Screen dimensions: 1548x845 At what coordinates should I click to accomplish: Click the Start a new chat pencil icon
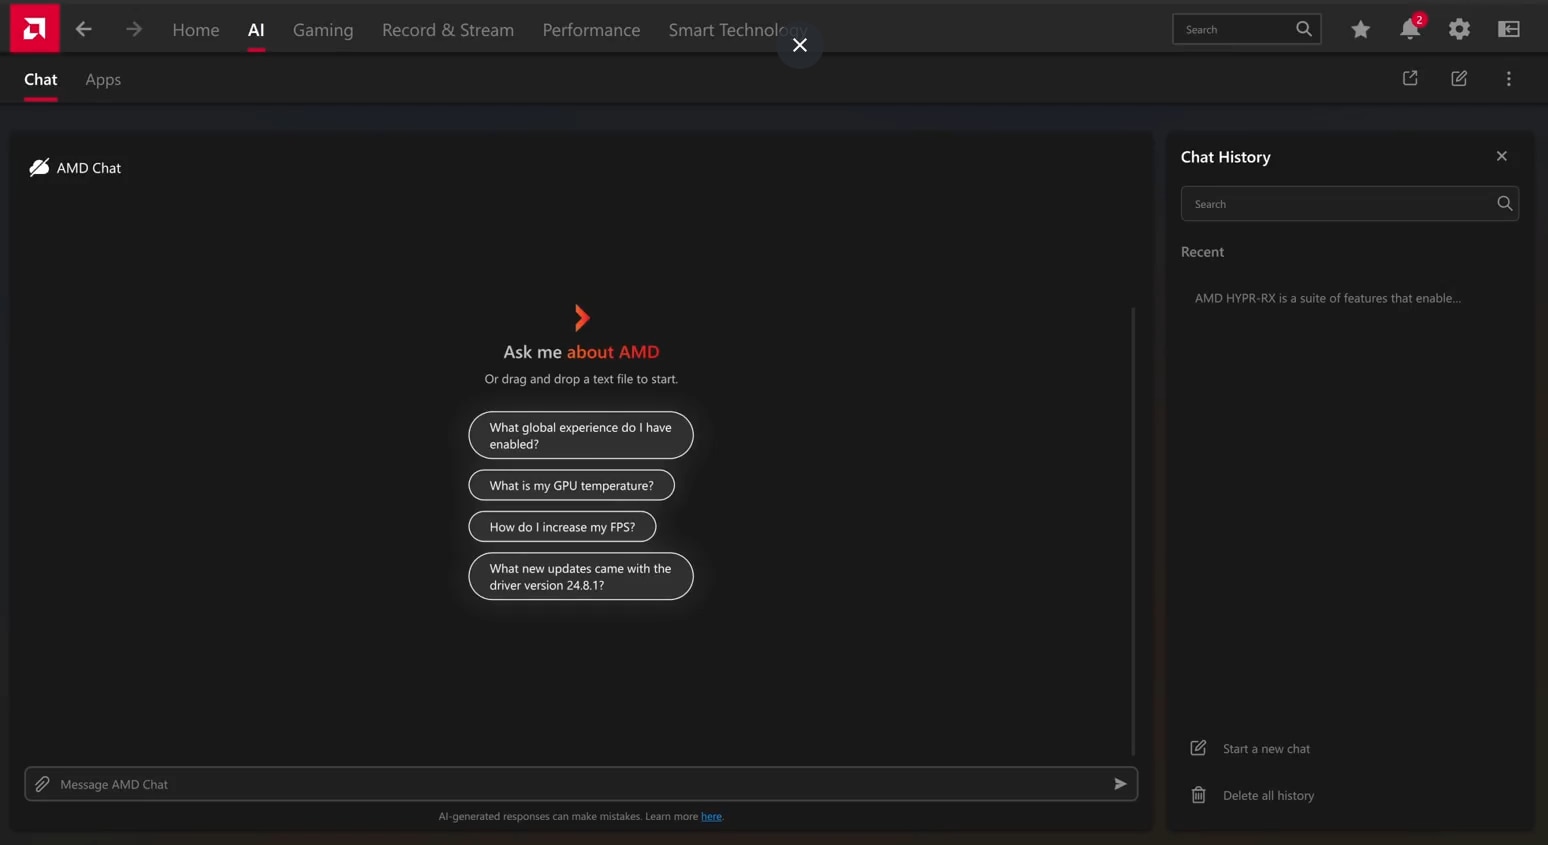click(1198, 748)
